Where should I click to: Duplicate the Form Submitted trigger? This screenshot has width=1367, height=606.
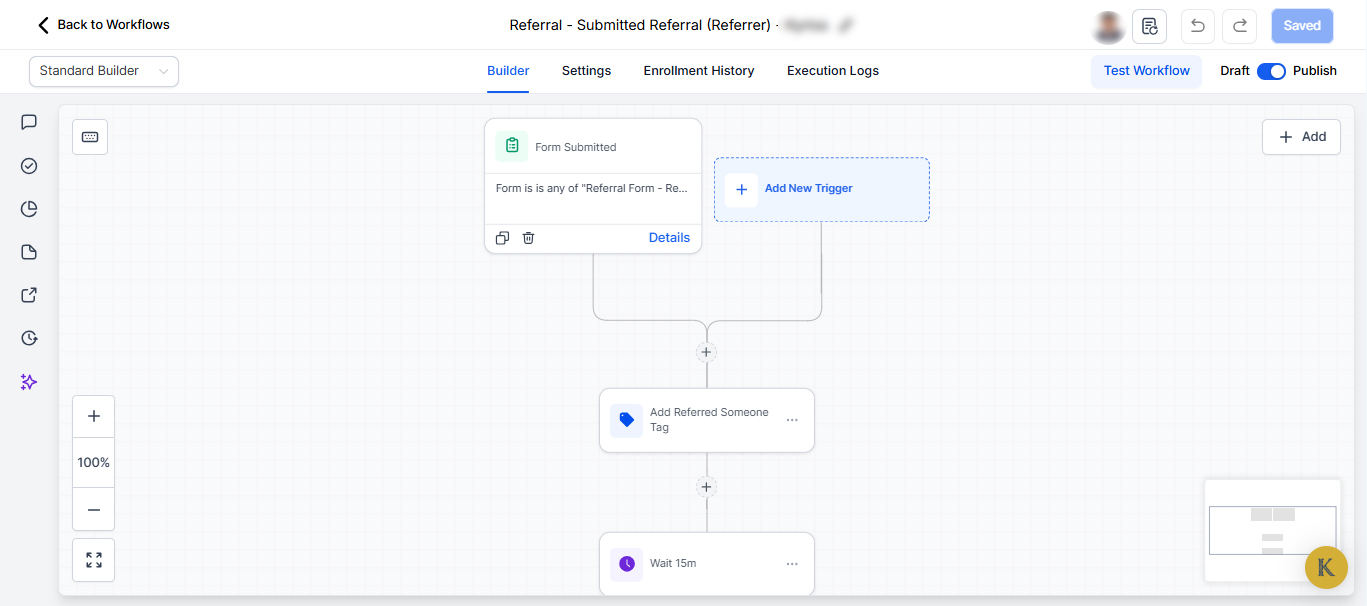click(x=502, y=238)
